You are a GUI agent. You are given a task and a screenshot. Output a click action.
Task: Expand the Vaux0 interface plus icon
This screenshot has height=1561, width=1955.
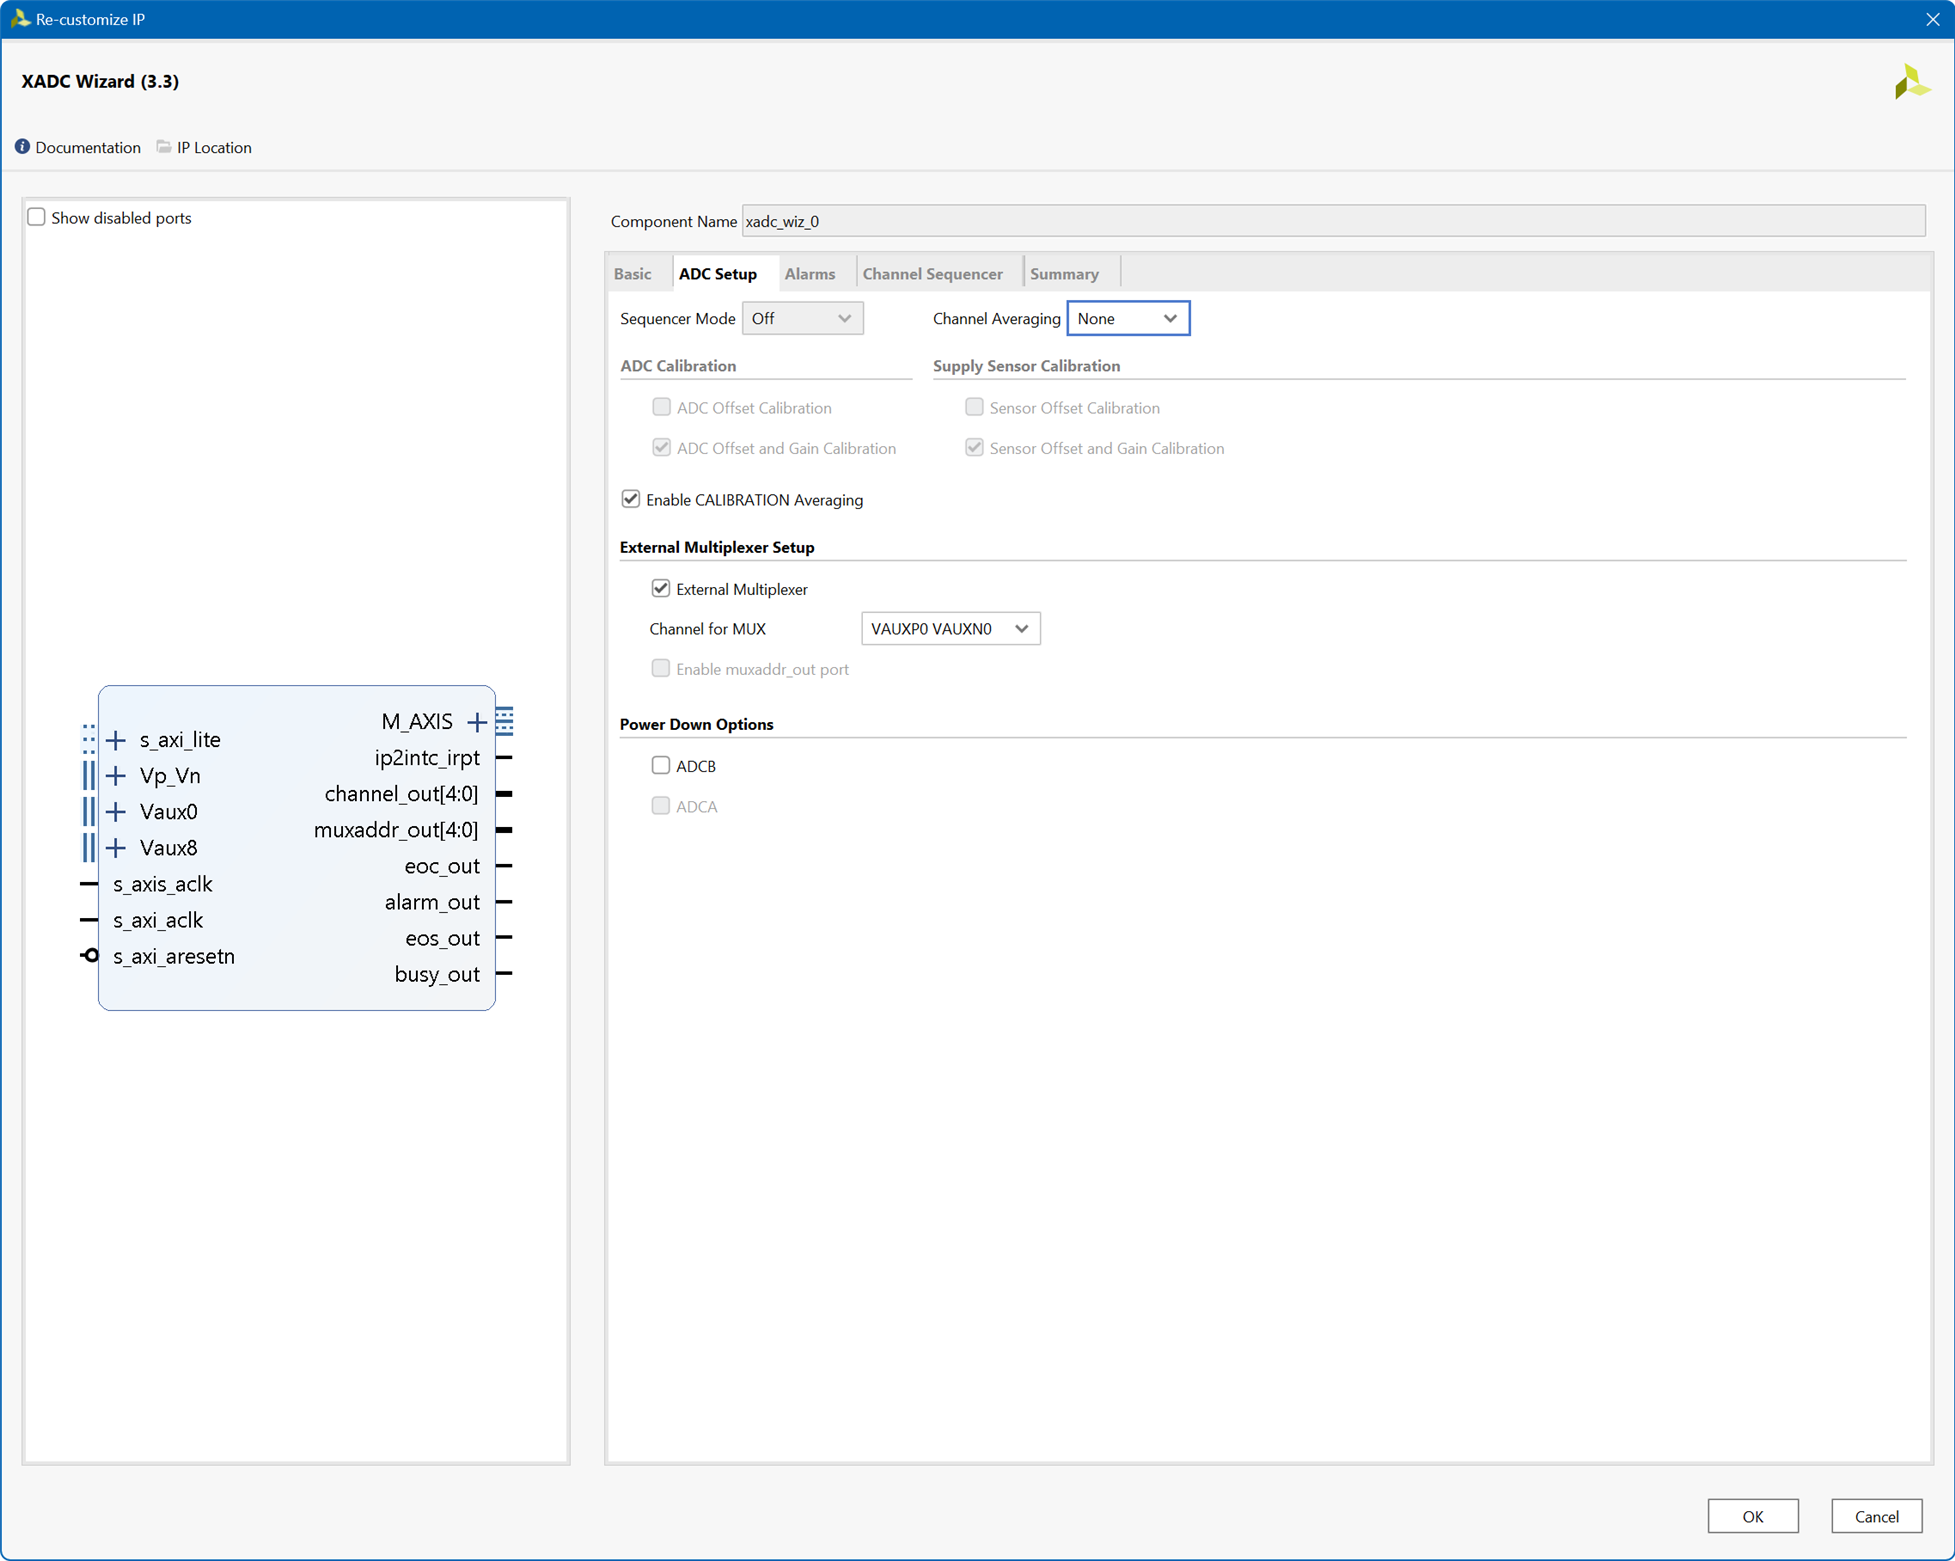pyautogui.click(x=116, y=812)
